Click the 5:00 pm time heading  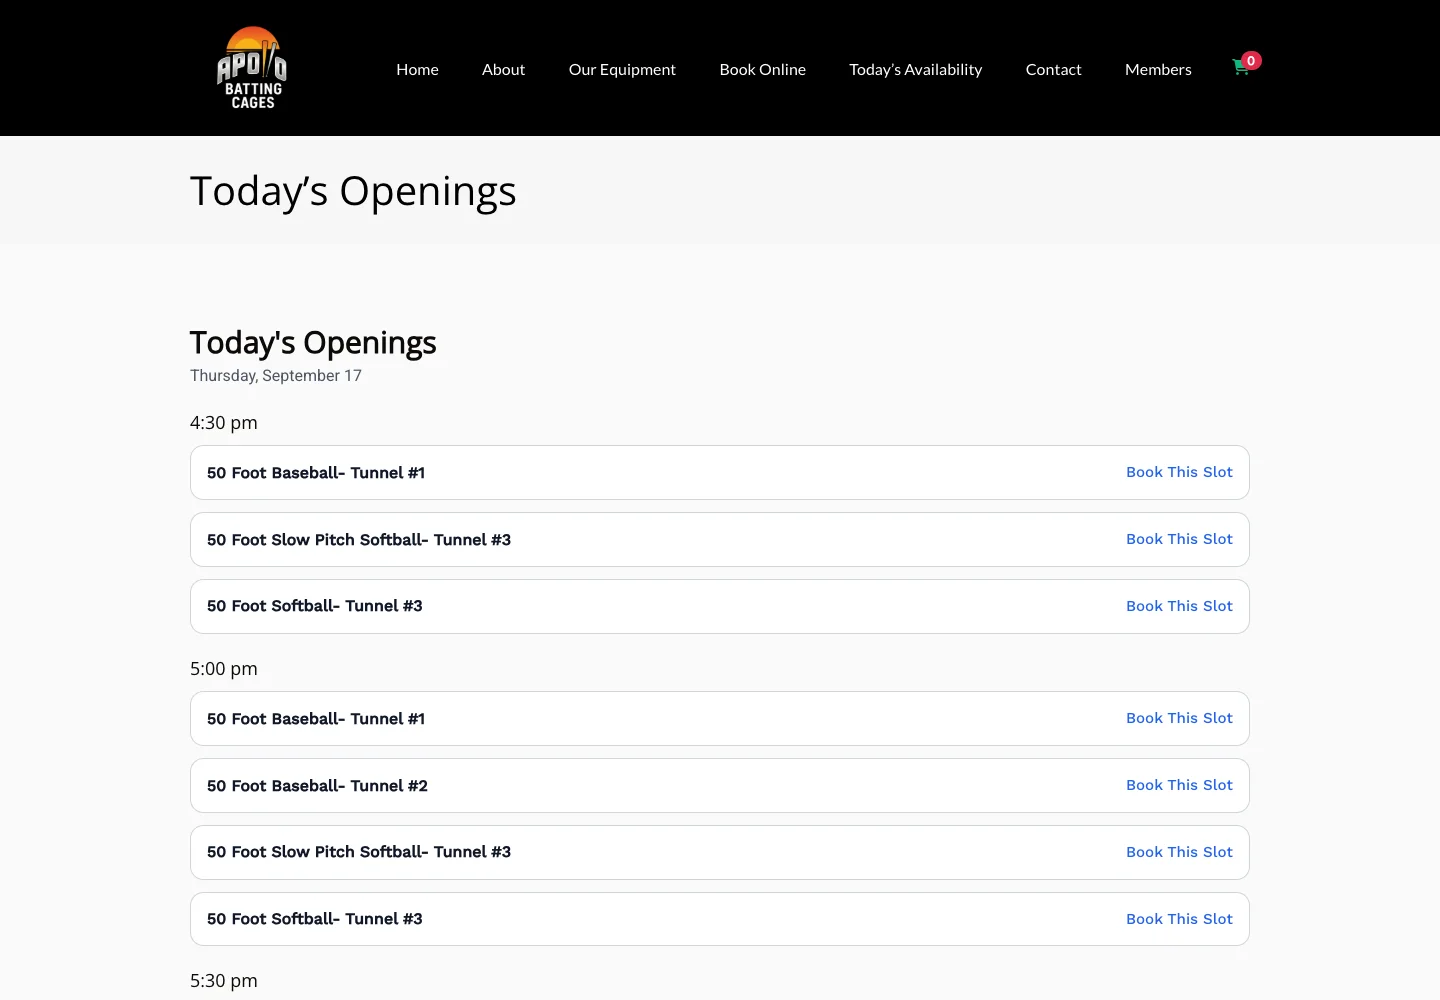click(x=224, y=669)
